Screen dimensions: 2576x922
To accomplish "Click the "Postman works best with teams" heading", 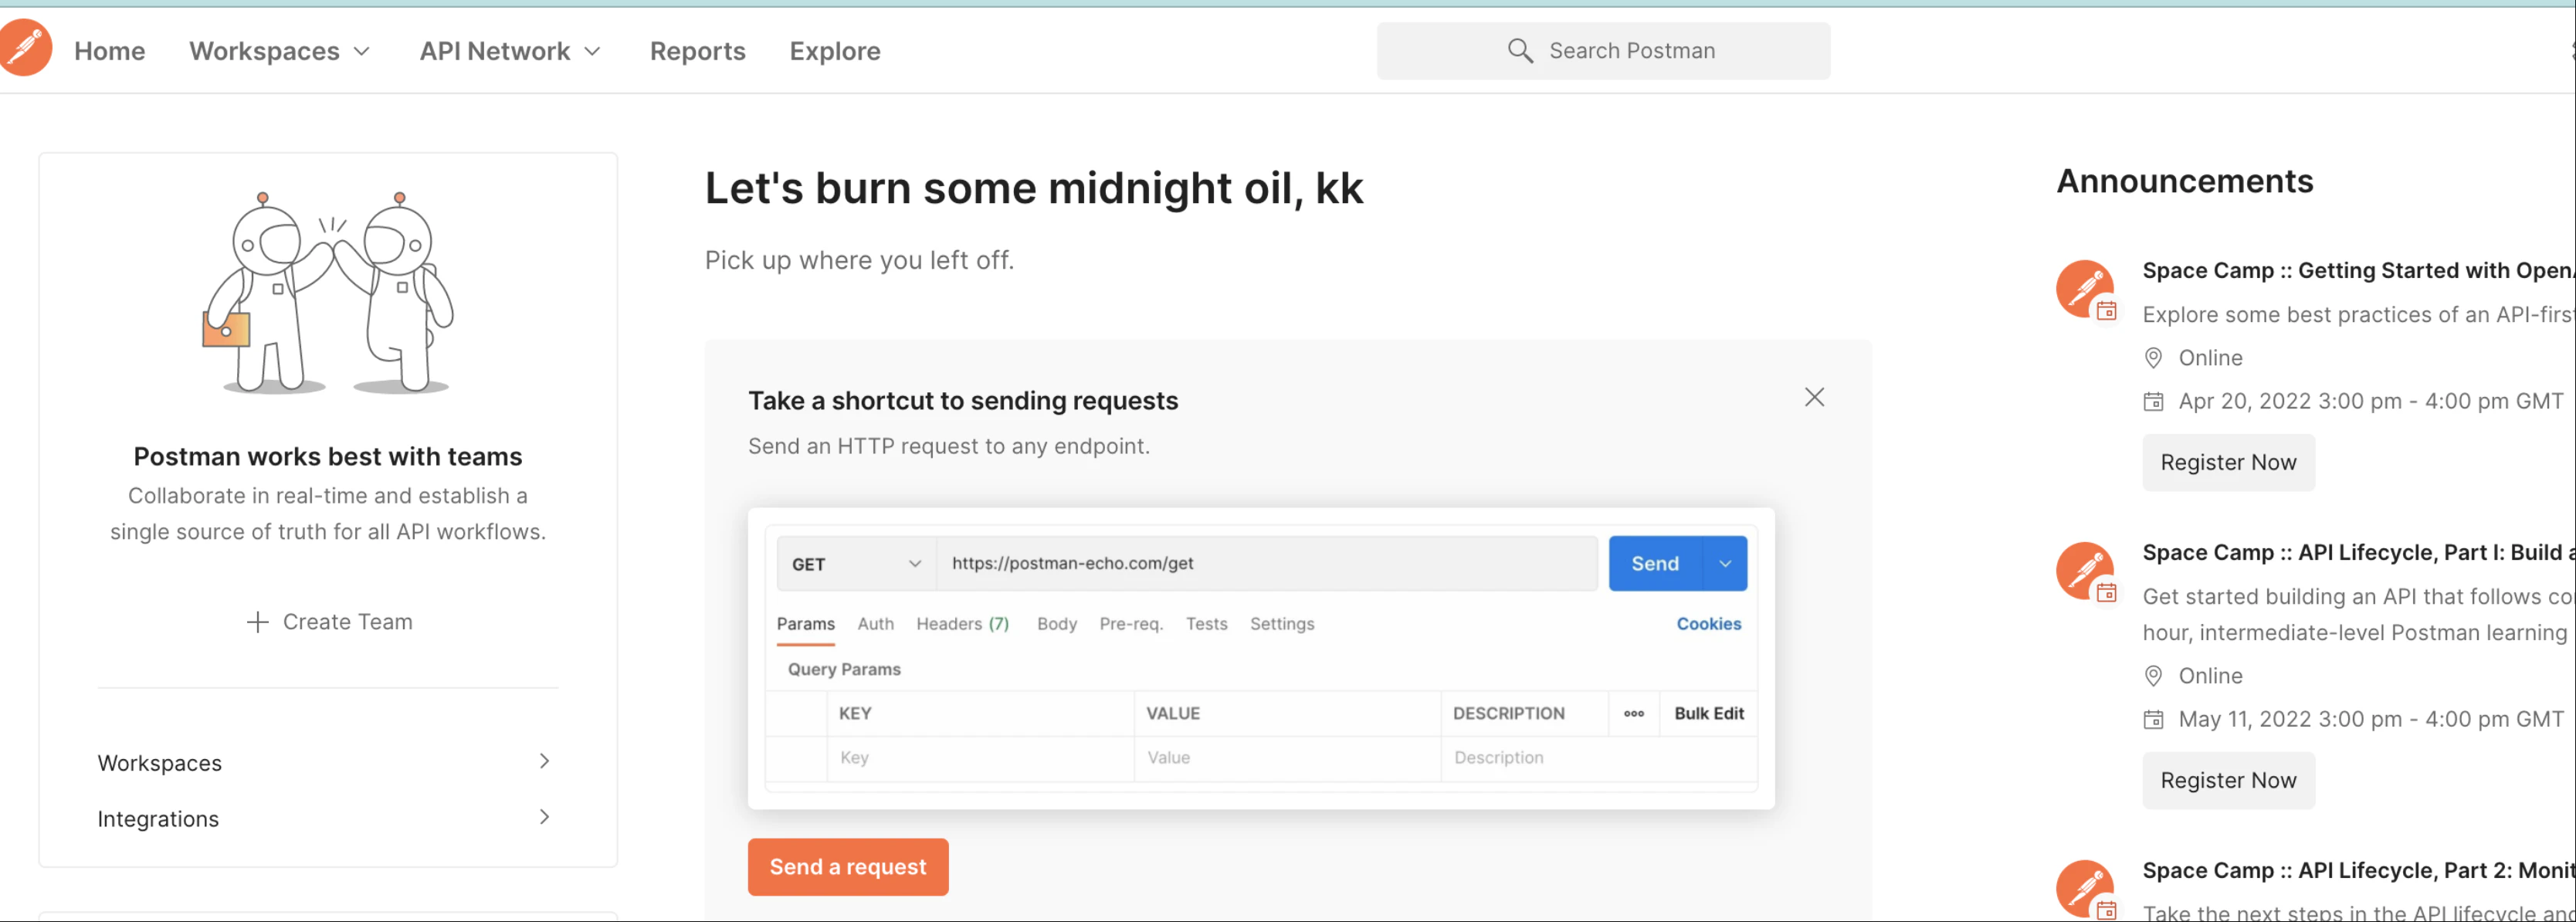I will coord(328,456).
